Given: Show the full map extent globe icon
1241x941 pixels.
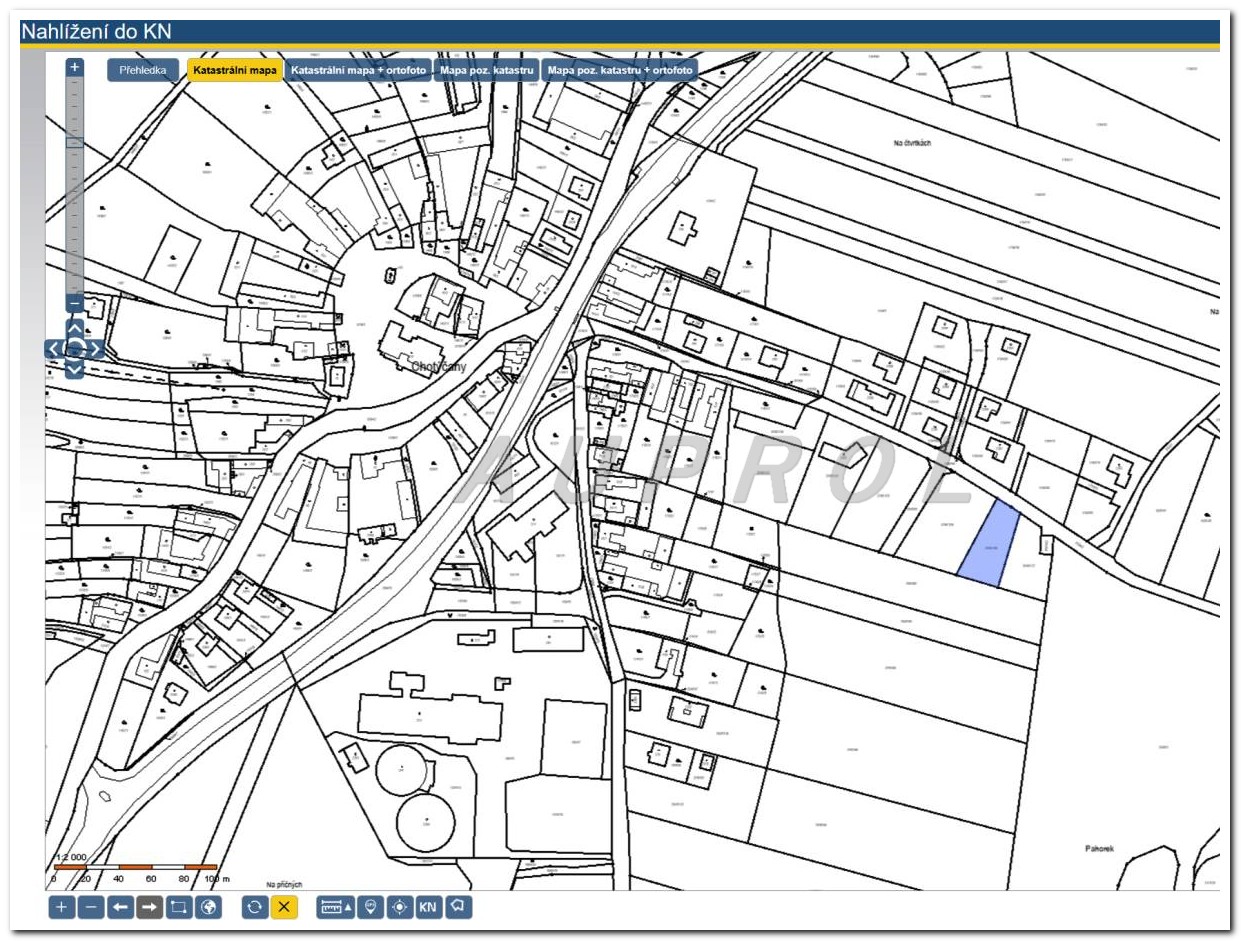Looking at the screenshot, I should pyautogui.click(x=208, y=907).
